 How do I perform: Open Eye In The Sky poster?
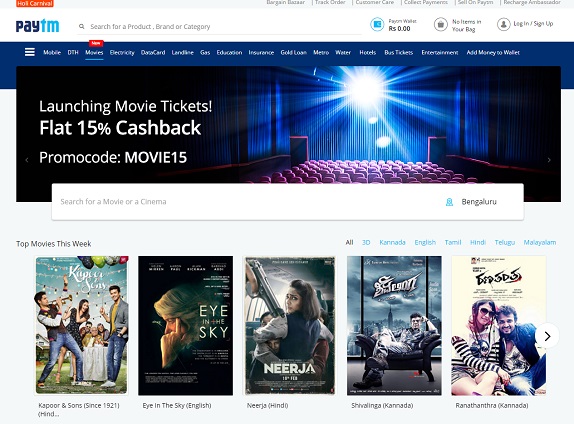186,326
